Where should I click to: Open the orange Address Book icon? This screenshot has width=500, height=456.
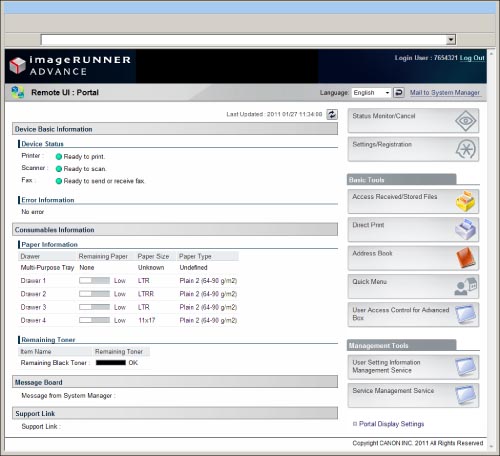coord(466,257)
